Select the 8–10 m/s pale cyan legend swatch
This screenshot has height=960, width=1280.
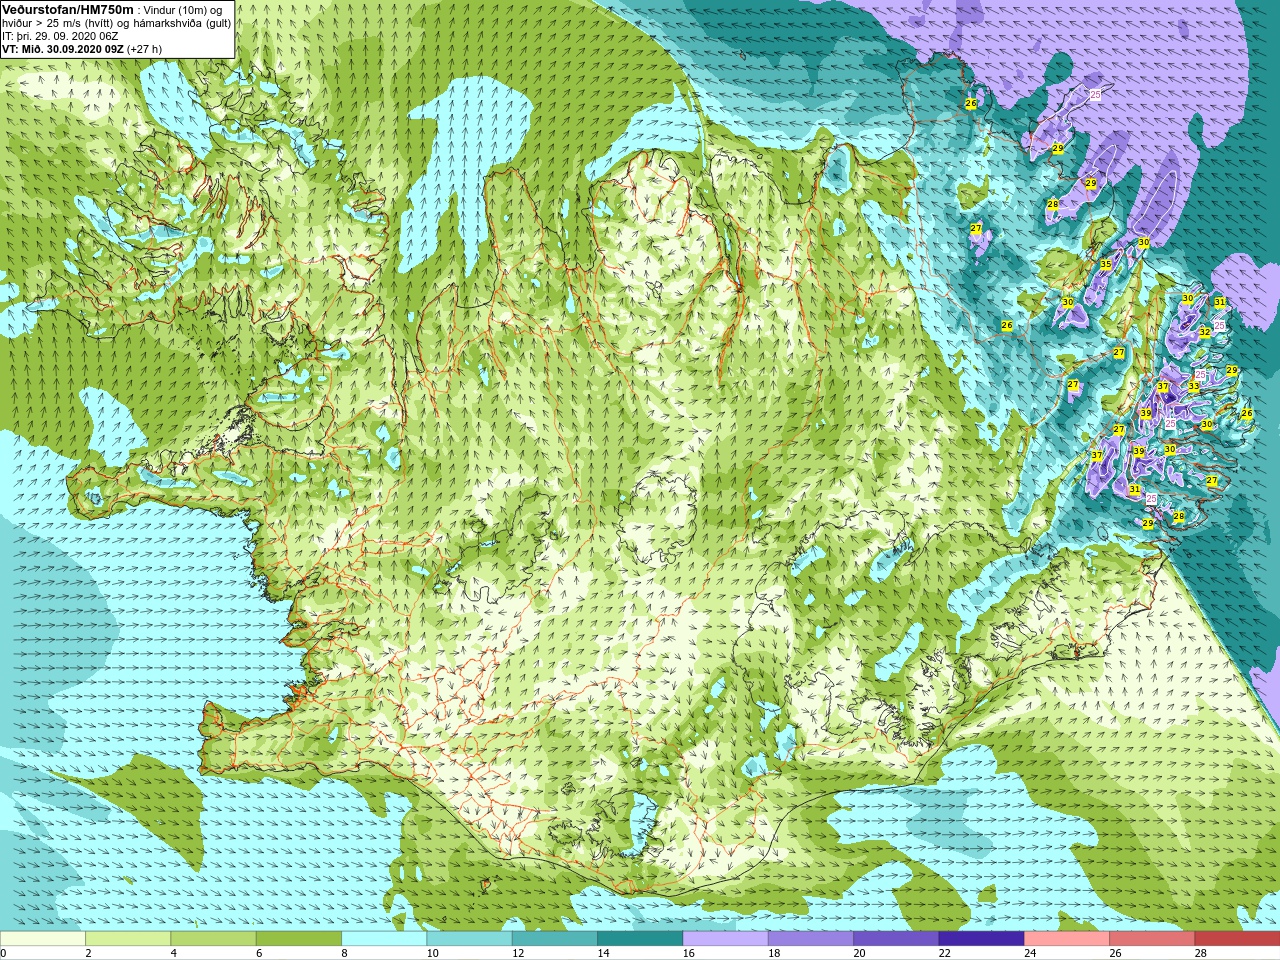coord(384,939)
